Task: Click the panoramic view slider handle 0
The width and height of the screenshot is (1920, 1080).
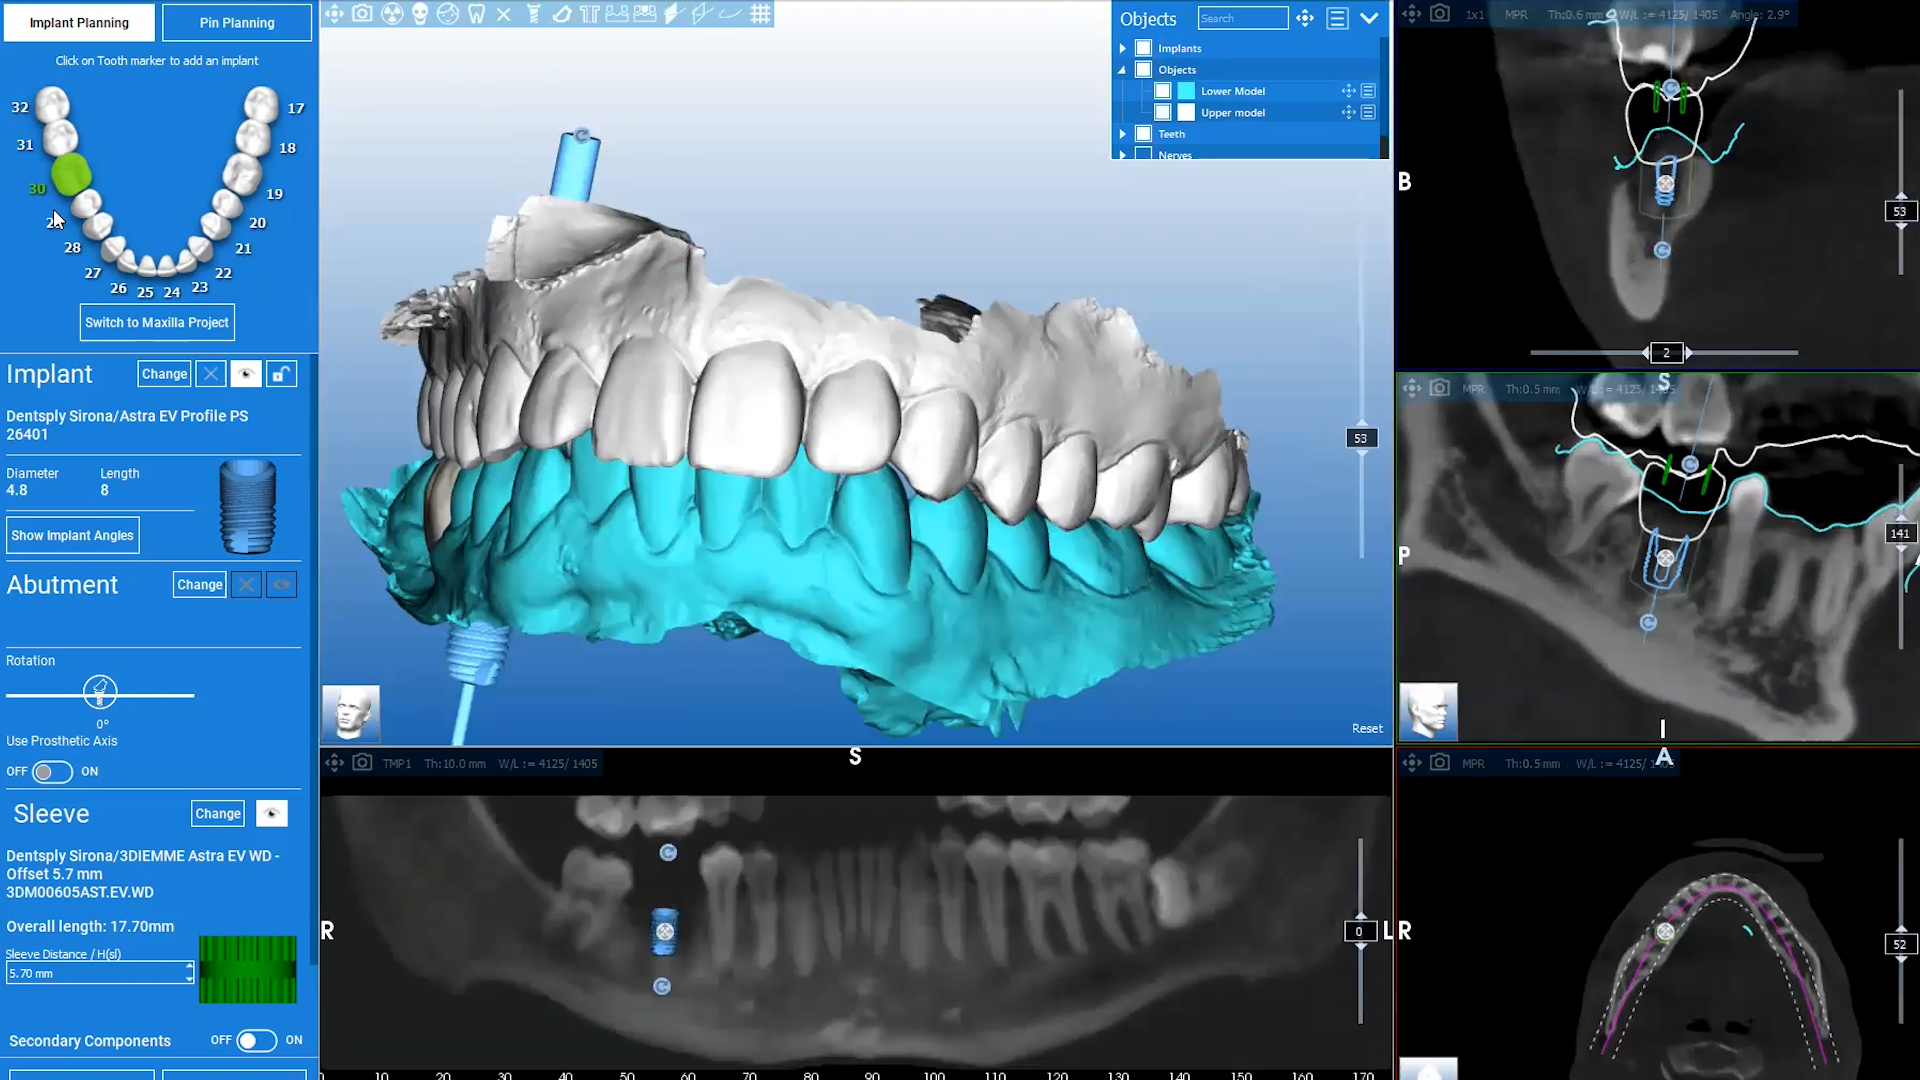Action: [x=1359, y=931]
